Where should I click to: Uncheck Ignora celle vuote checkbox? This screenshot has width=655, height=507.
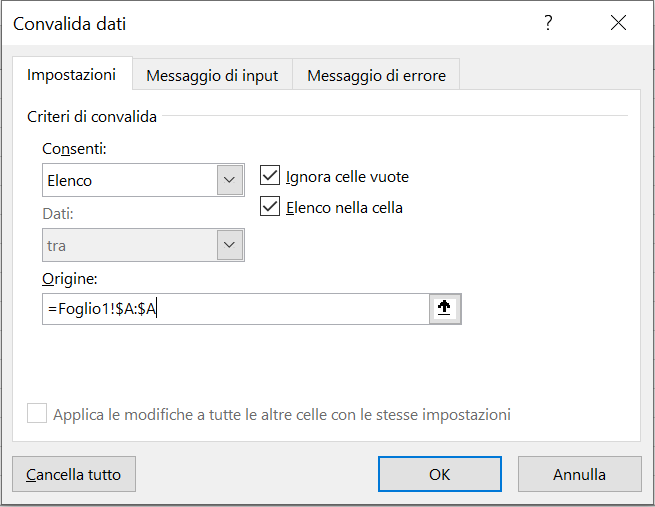(x=270, y=175)
